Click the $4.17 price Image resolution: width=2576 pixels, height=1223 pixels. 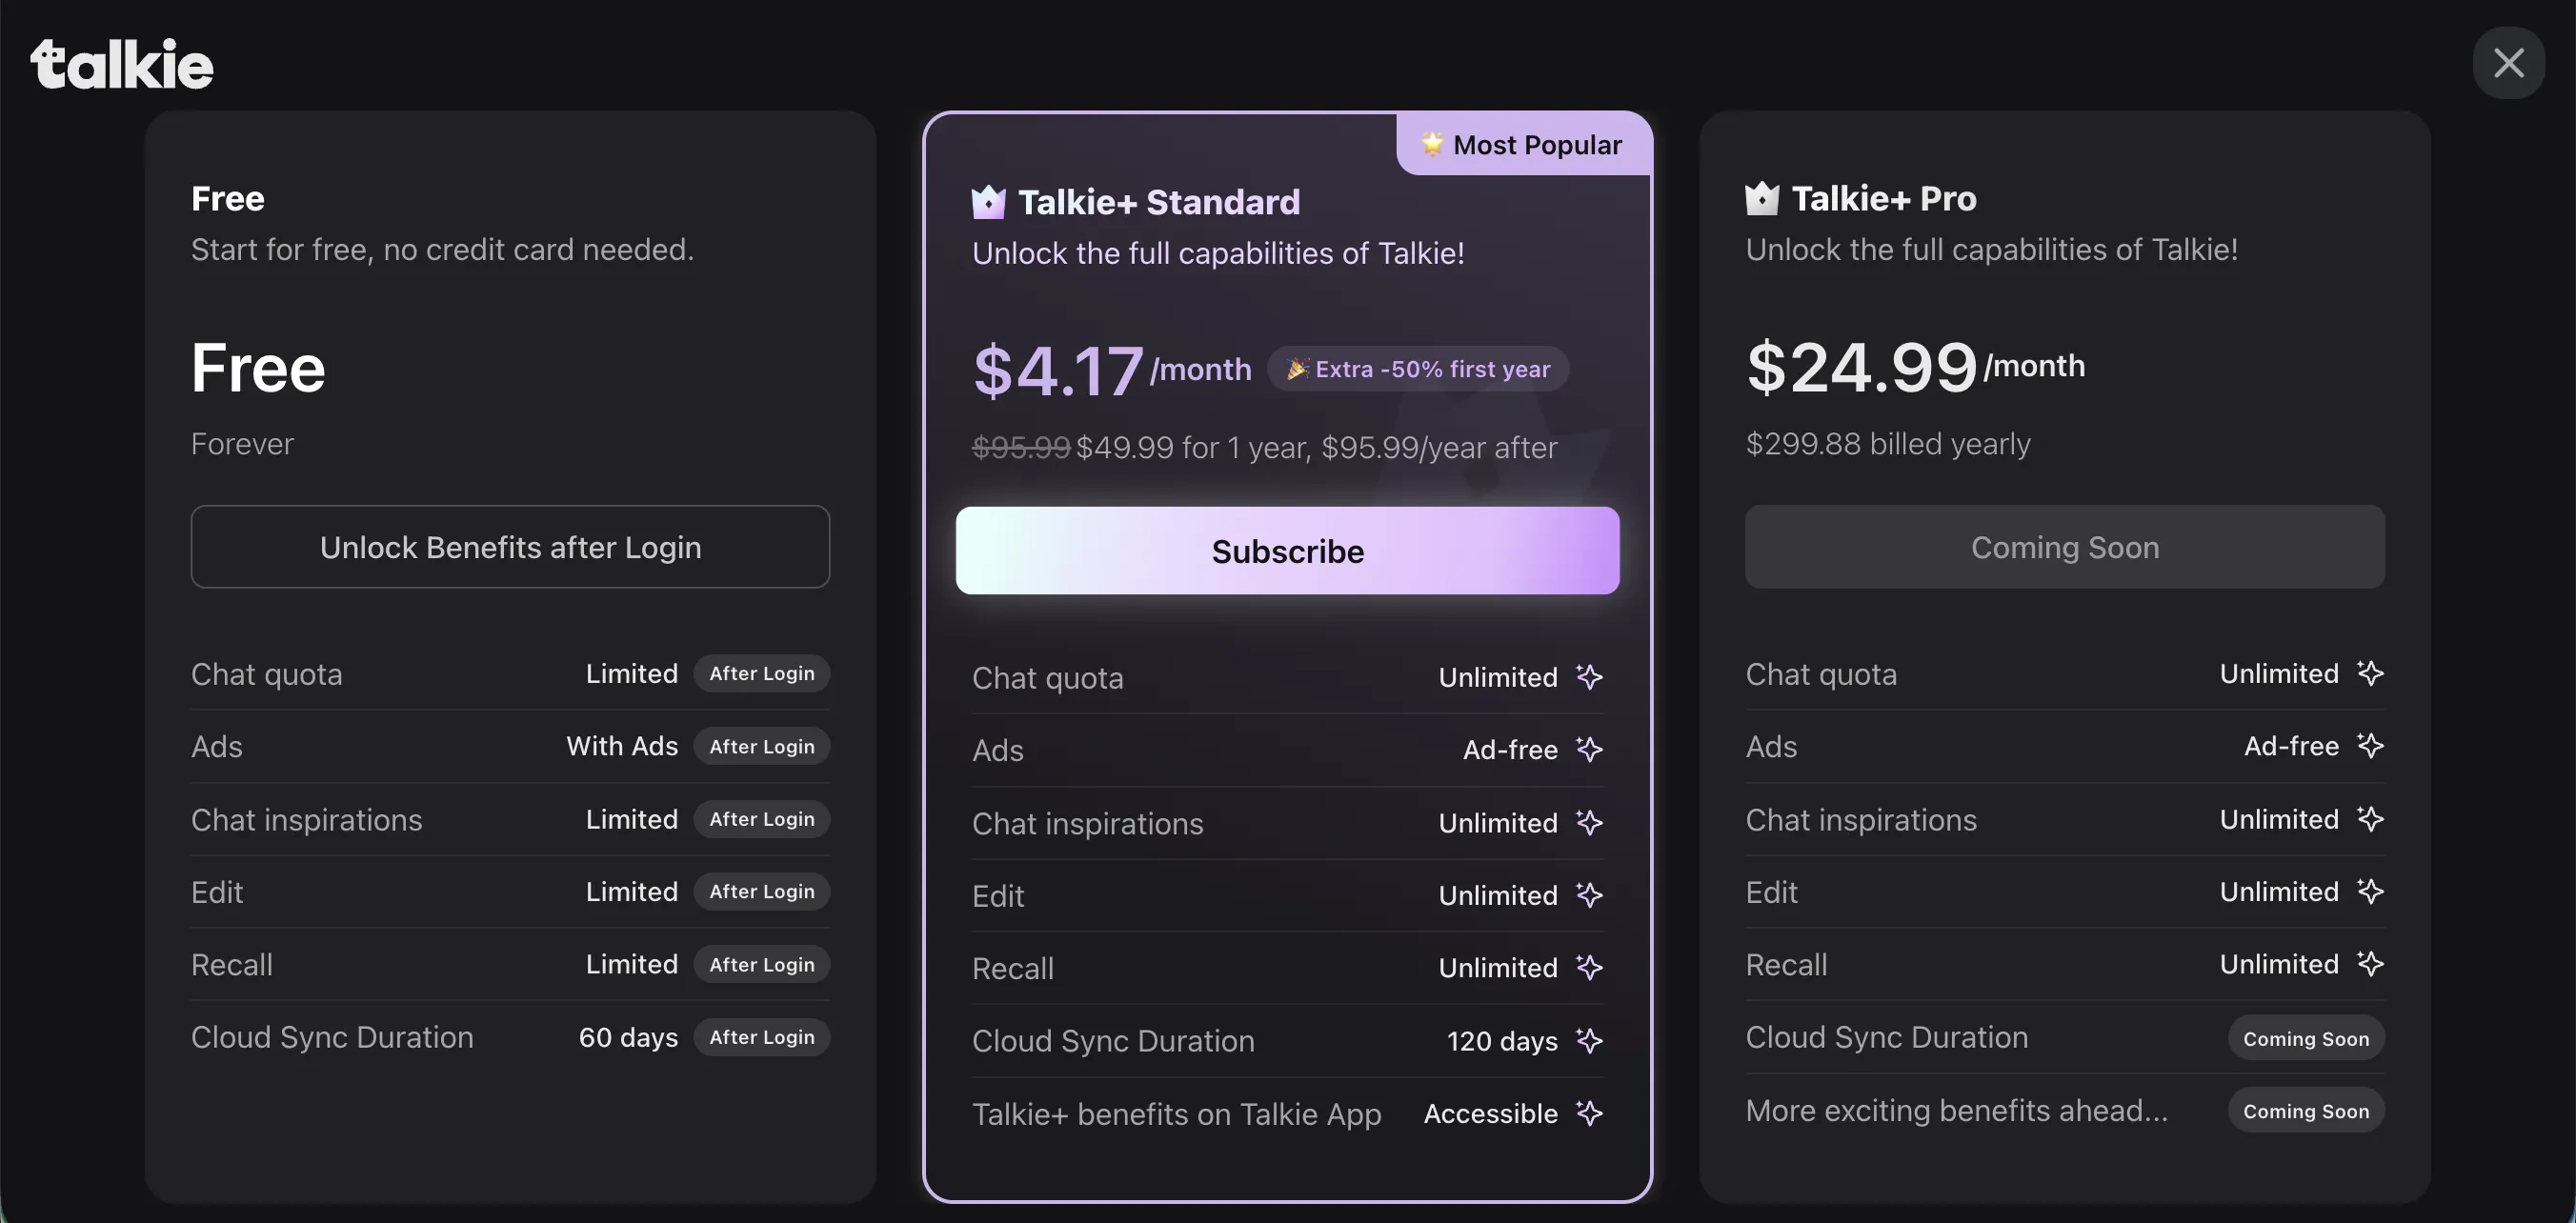click(x=1058, y=370)
